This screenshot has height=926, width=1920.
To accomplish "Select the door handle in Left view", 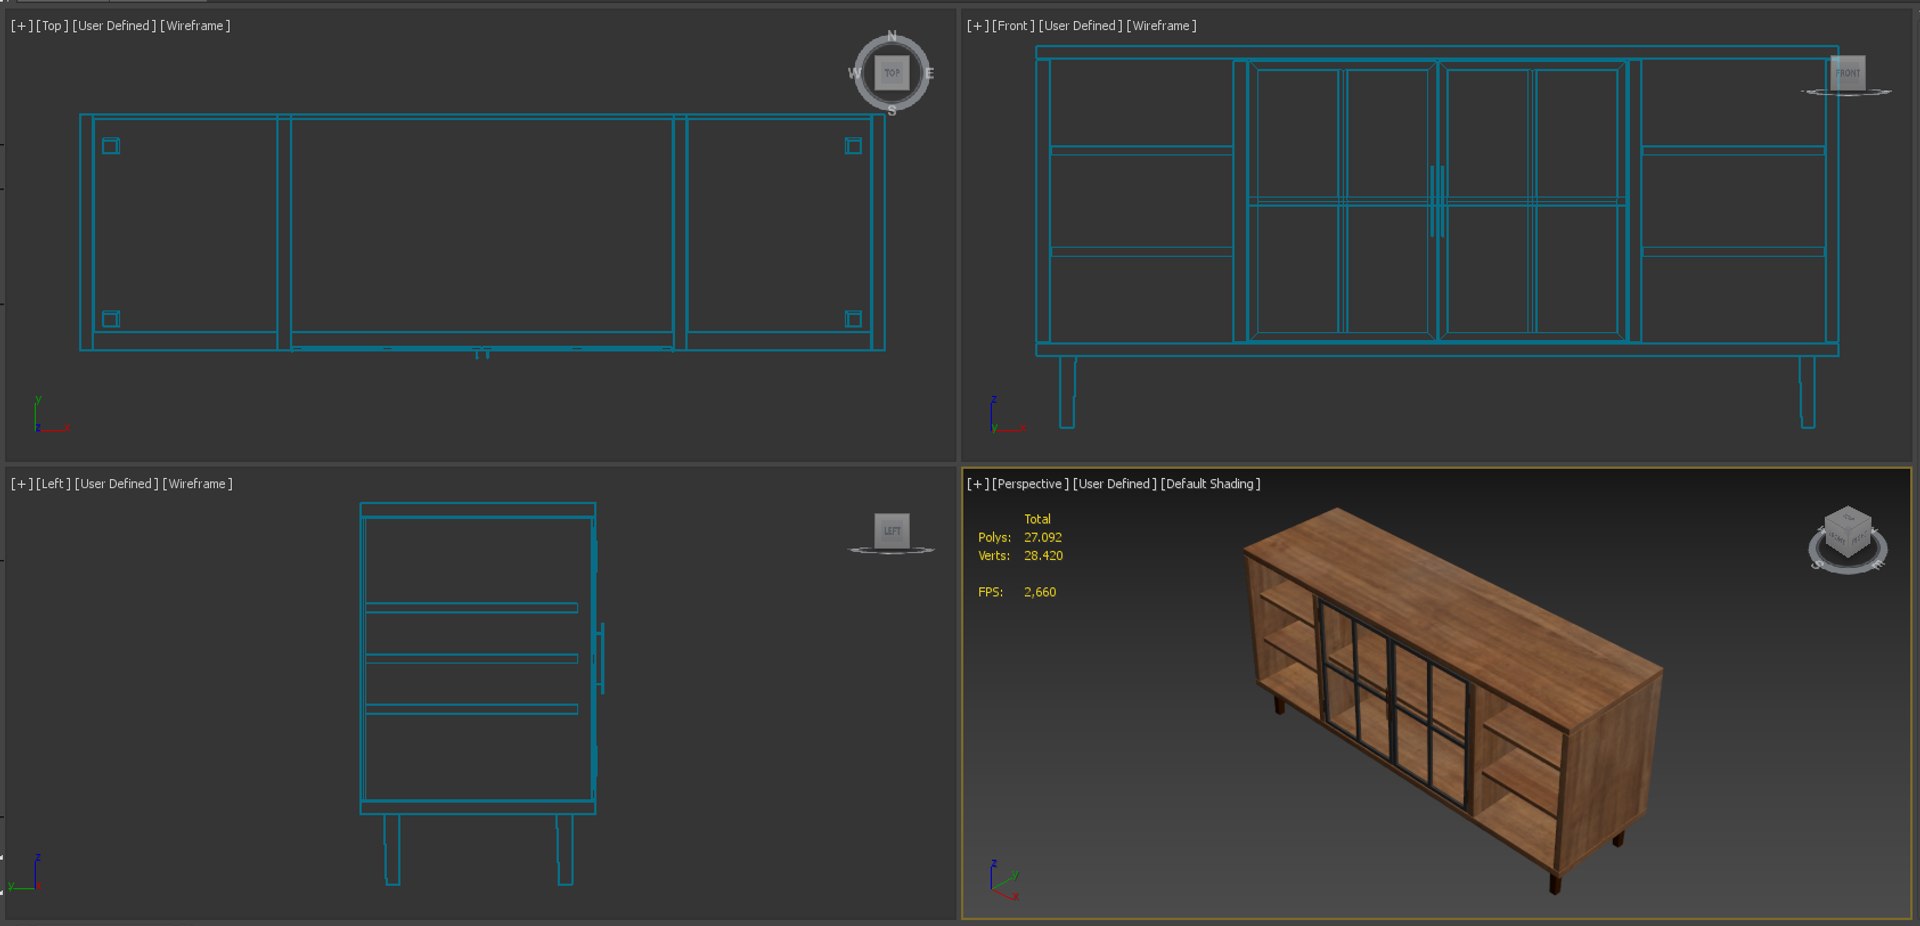I will click(x=601, y=658).
